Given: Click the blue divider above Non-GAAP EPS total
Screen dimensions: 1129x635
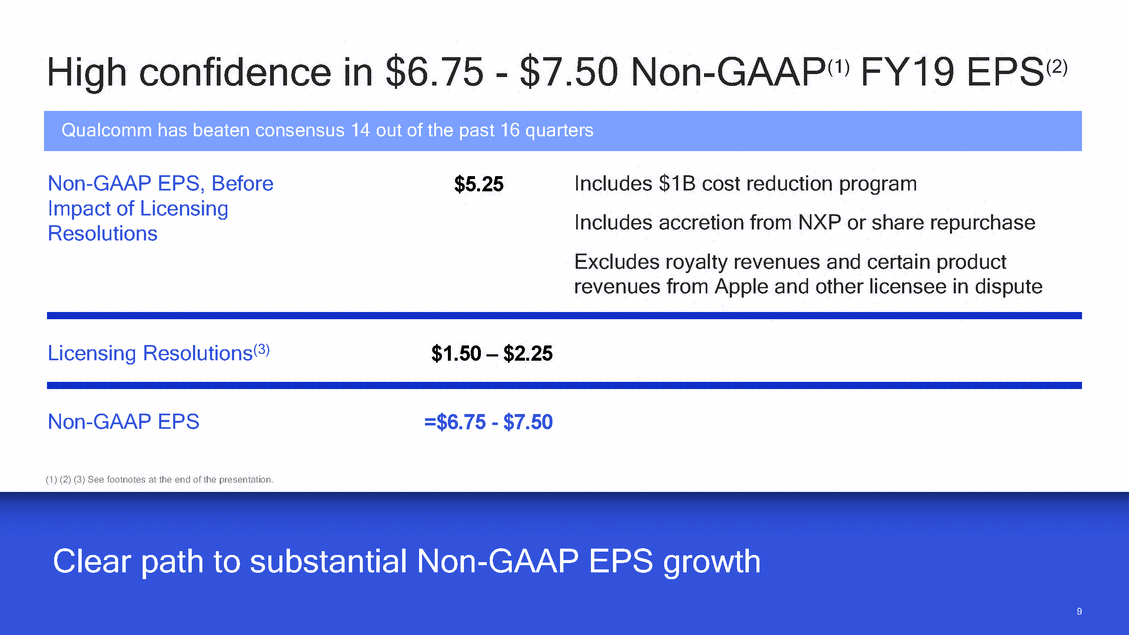Looking at the screenshot, I should [x=564, y=385].
